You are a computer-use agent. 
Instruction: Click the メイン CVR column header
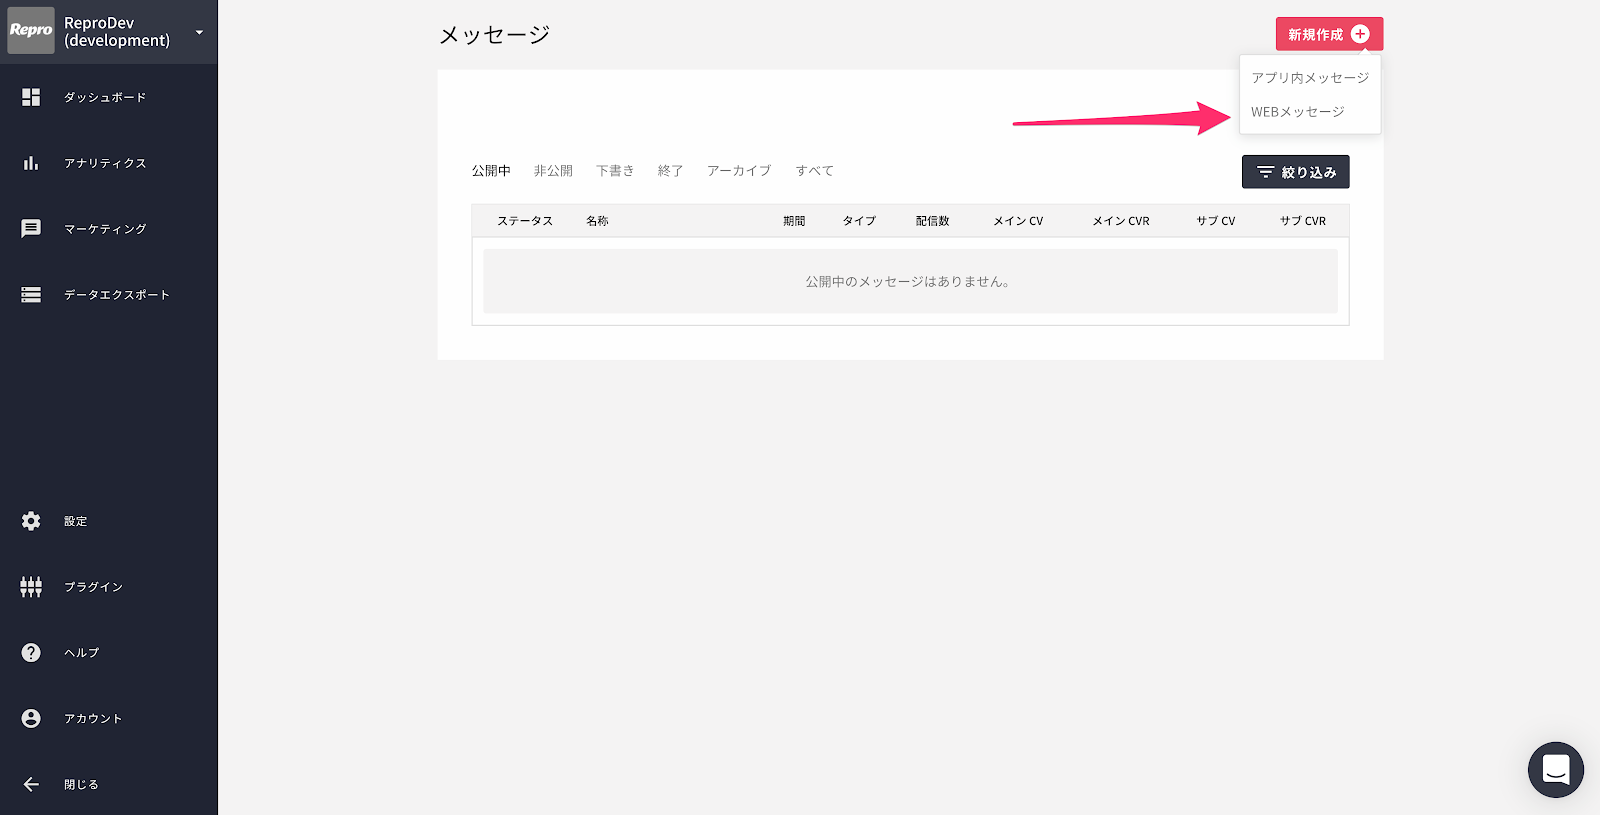point(1121,221)
